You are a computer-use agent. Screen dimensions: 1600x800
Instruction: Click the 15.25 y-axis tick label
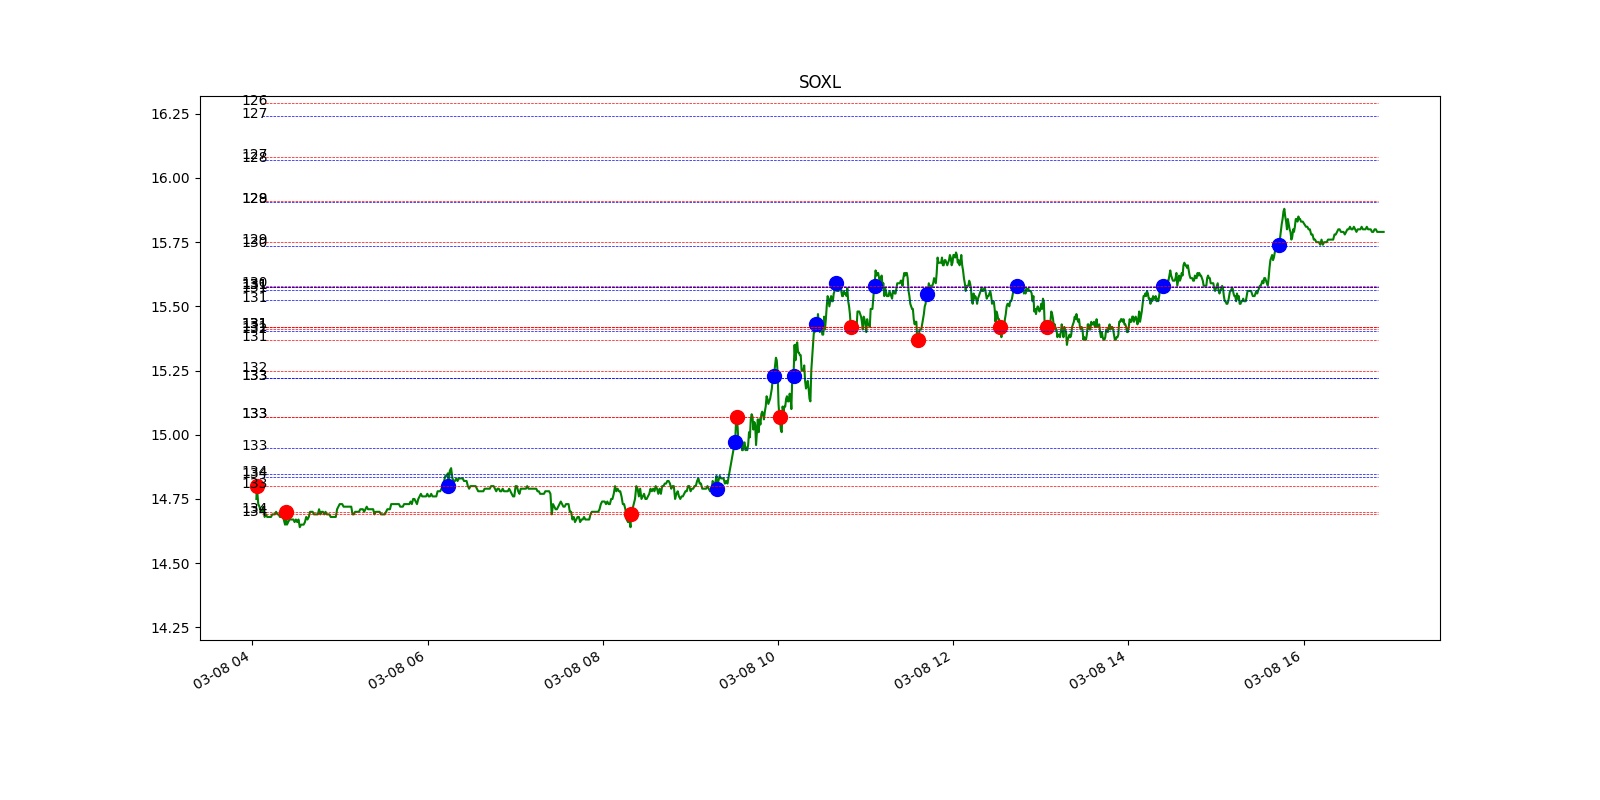[169, 371]
